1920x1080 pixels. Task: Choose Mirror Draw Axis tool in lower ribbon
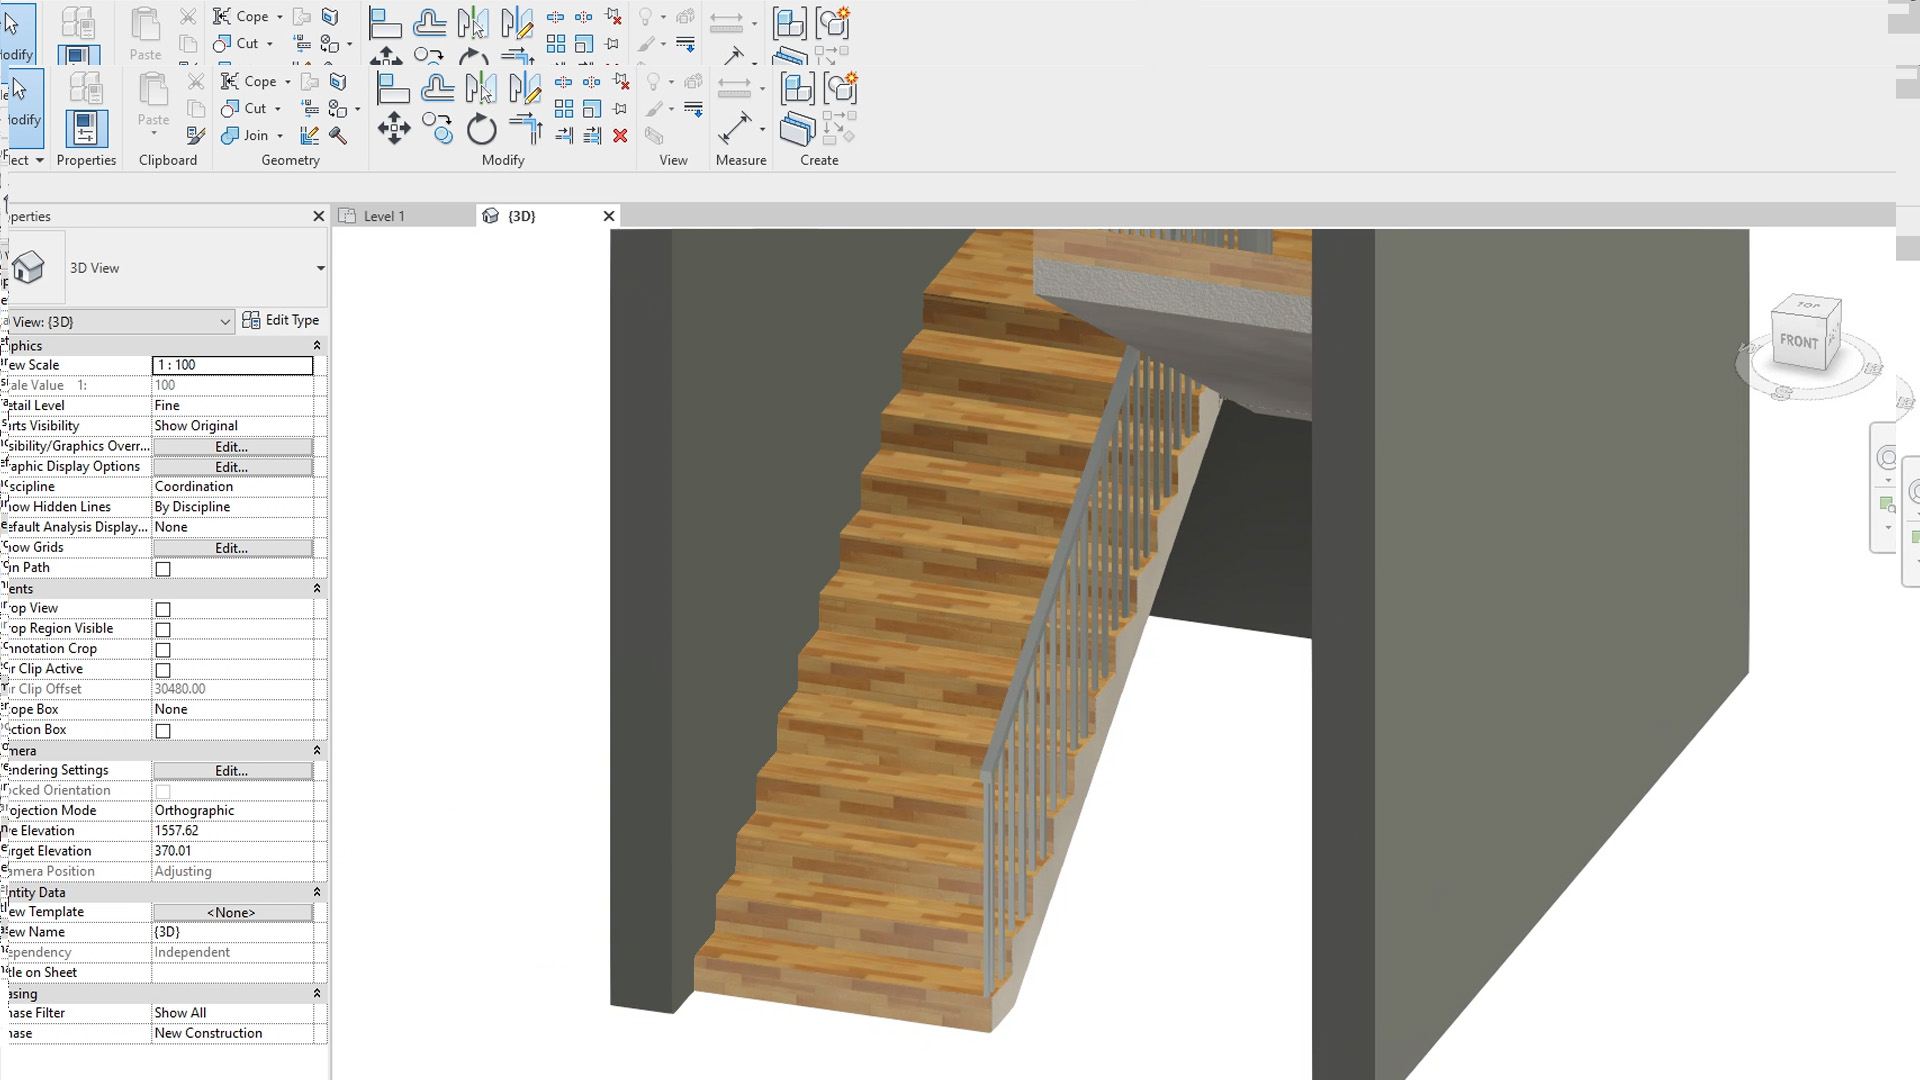[524, 89]
